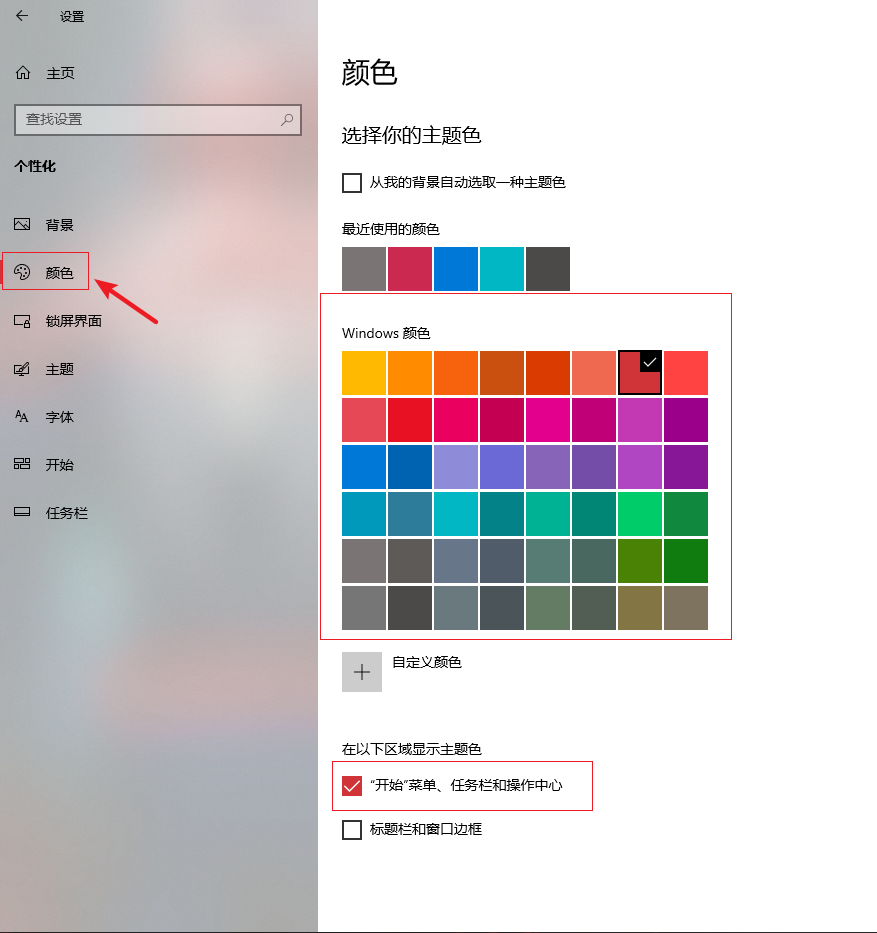The image size is (877, 933).
Task: Open the 开始 settings page
Action: coord(59,465)
